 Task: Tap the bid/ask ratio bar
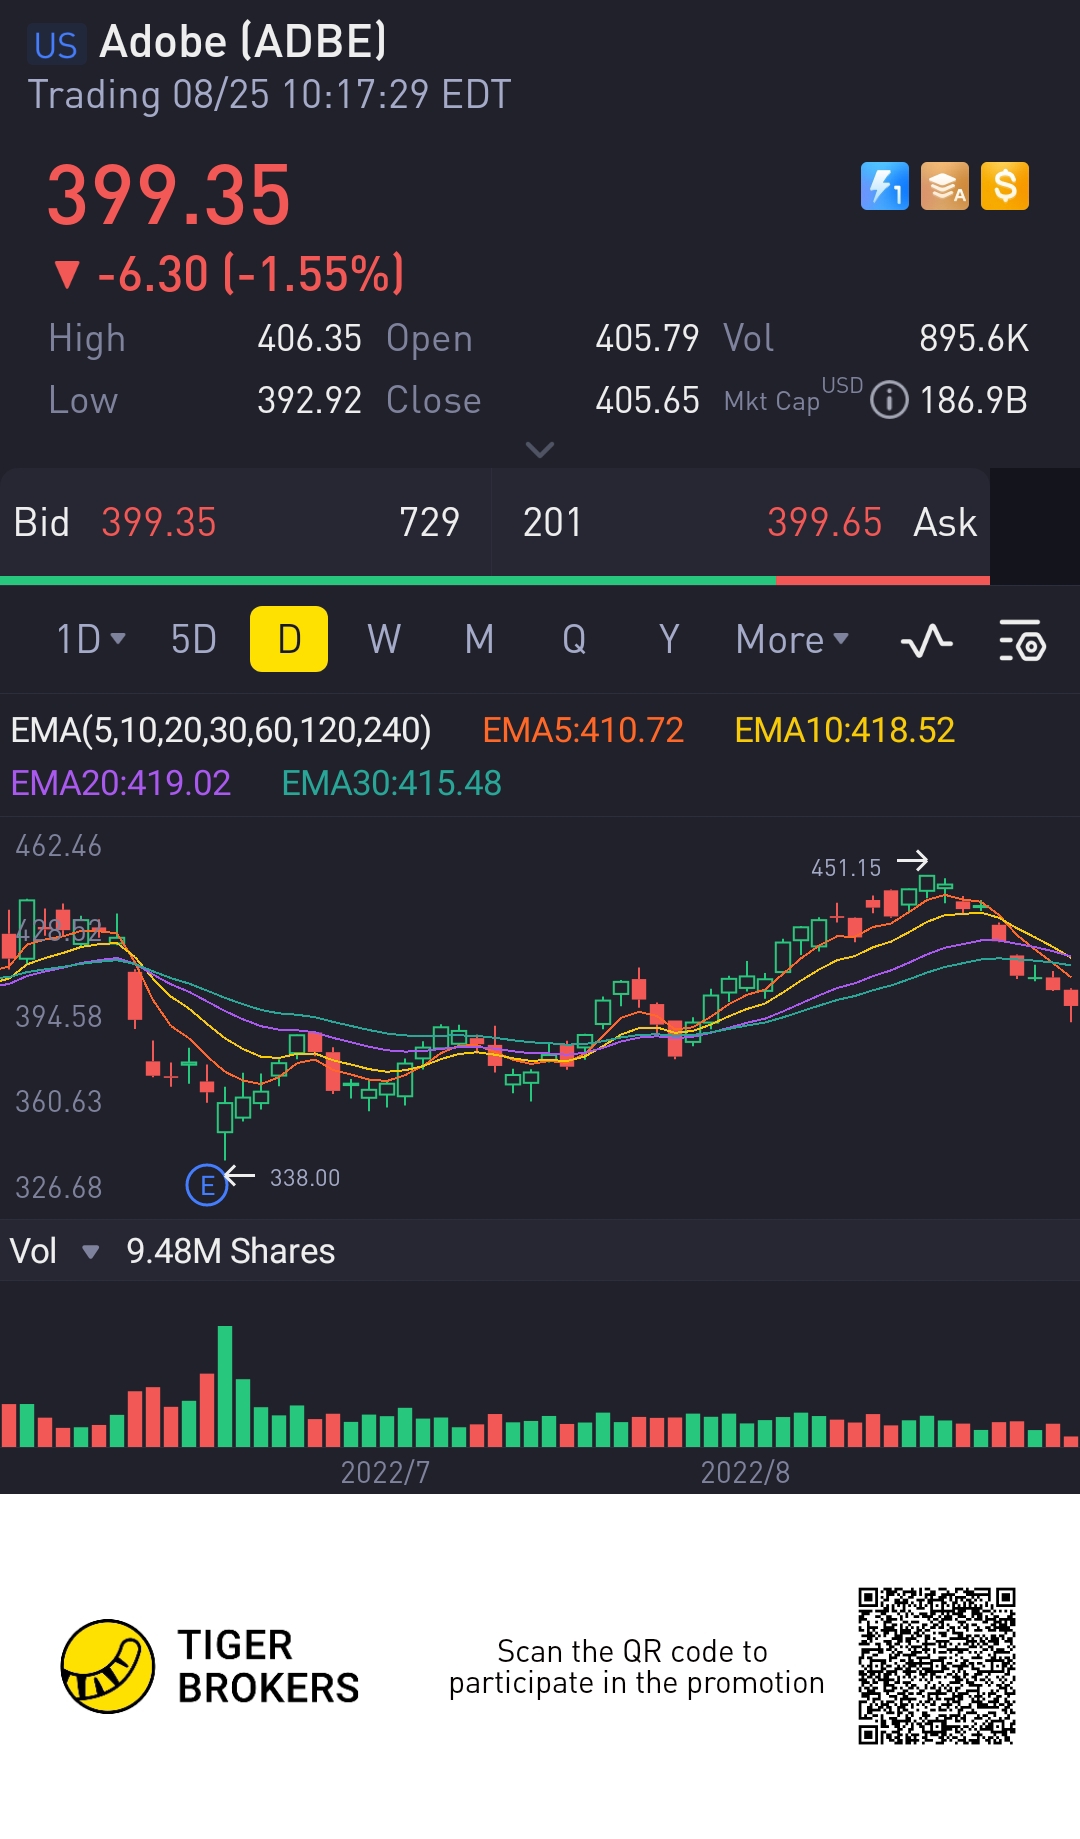coord(495,580)
